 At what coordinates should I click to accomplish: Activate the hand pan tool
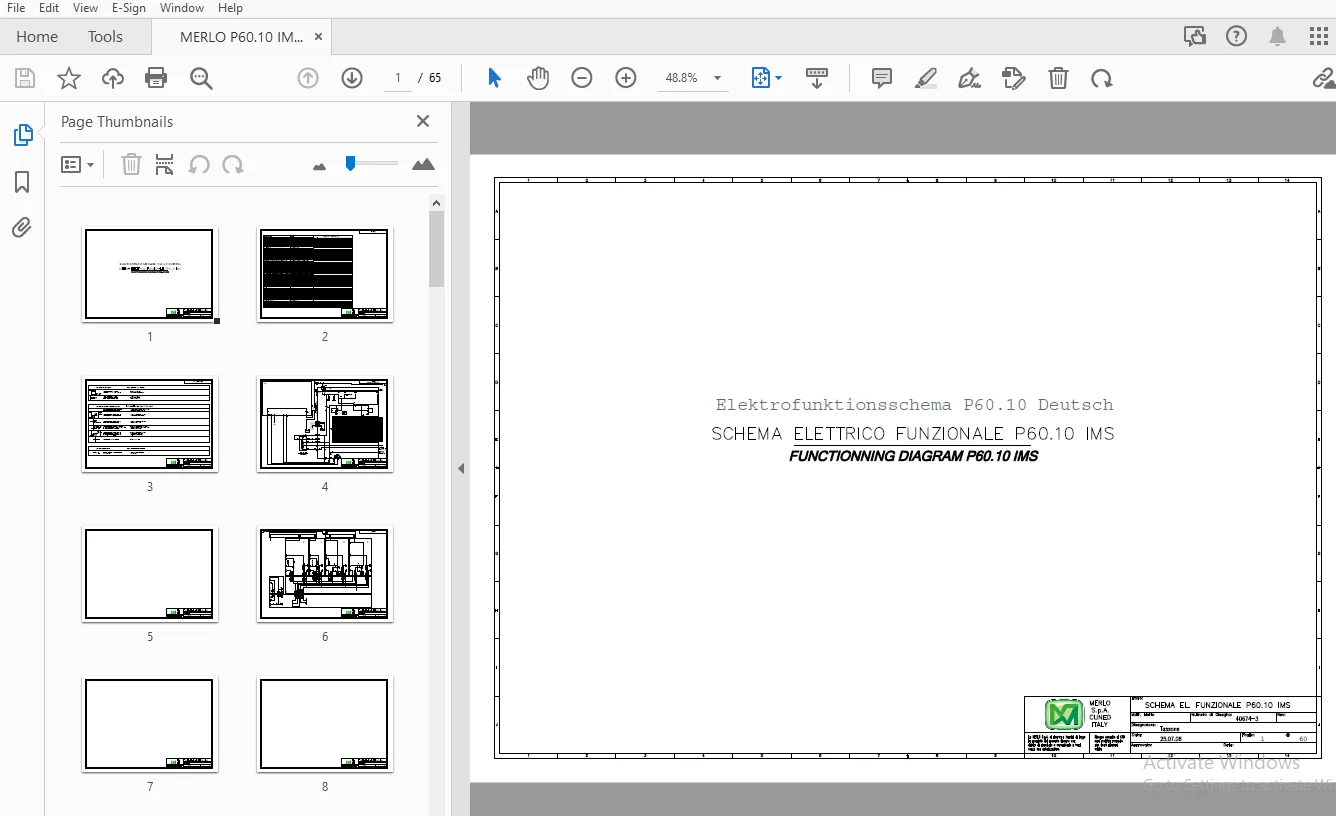(538, 78)
